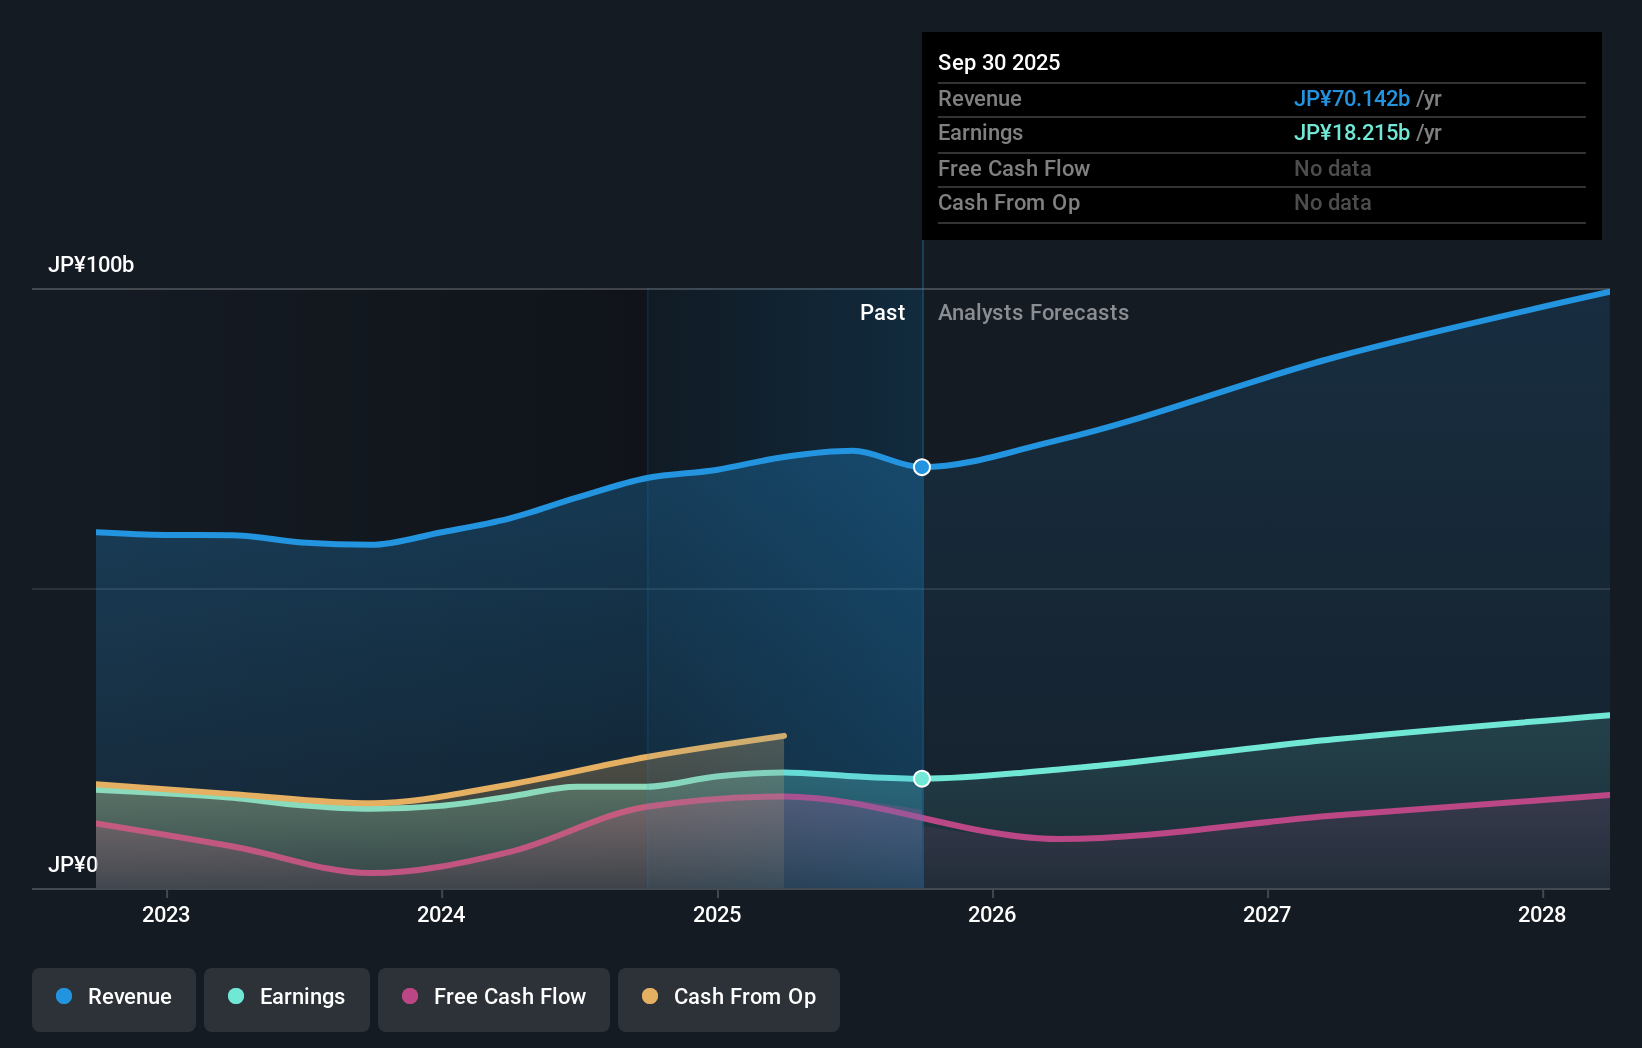Image resolution: width=1642 pixels, height=1048 pixels.
Task: Click the JP¥100b axis gridline label
Action: click(91, 264)
